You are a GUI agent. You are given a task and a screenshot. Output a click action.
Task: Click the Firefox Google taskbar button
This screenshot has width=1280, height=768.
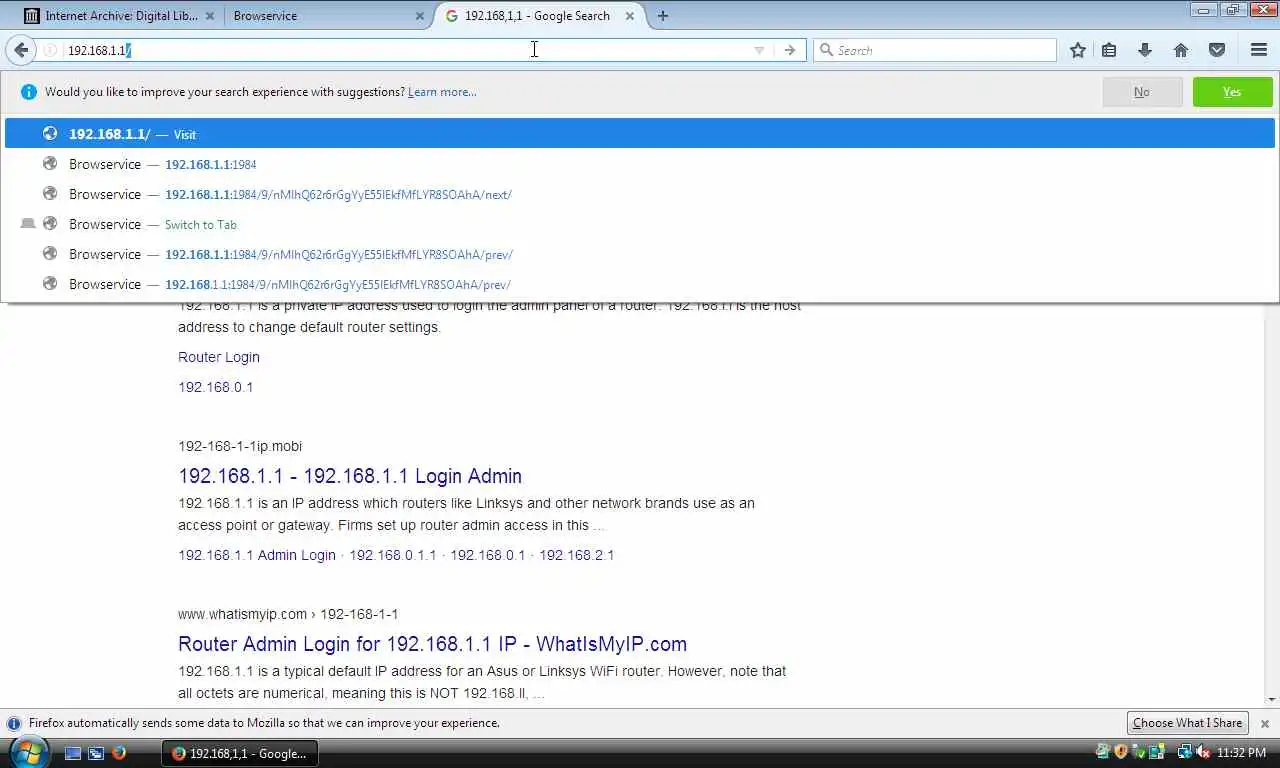[x=240, y=753]
